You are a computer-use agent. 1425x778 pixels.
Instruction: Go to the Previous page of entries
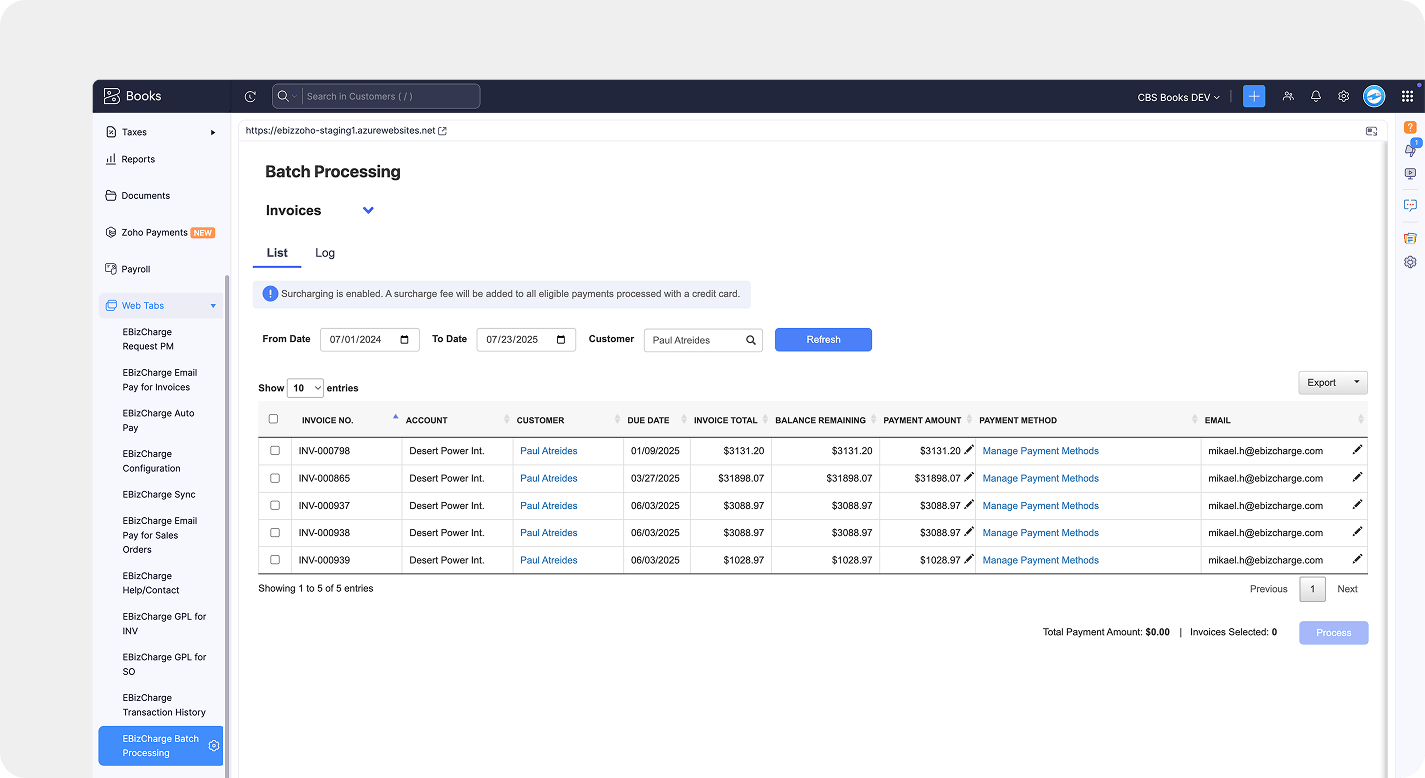pyautogui.click(x=1268, y=589)
